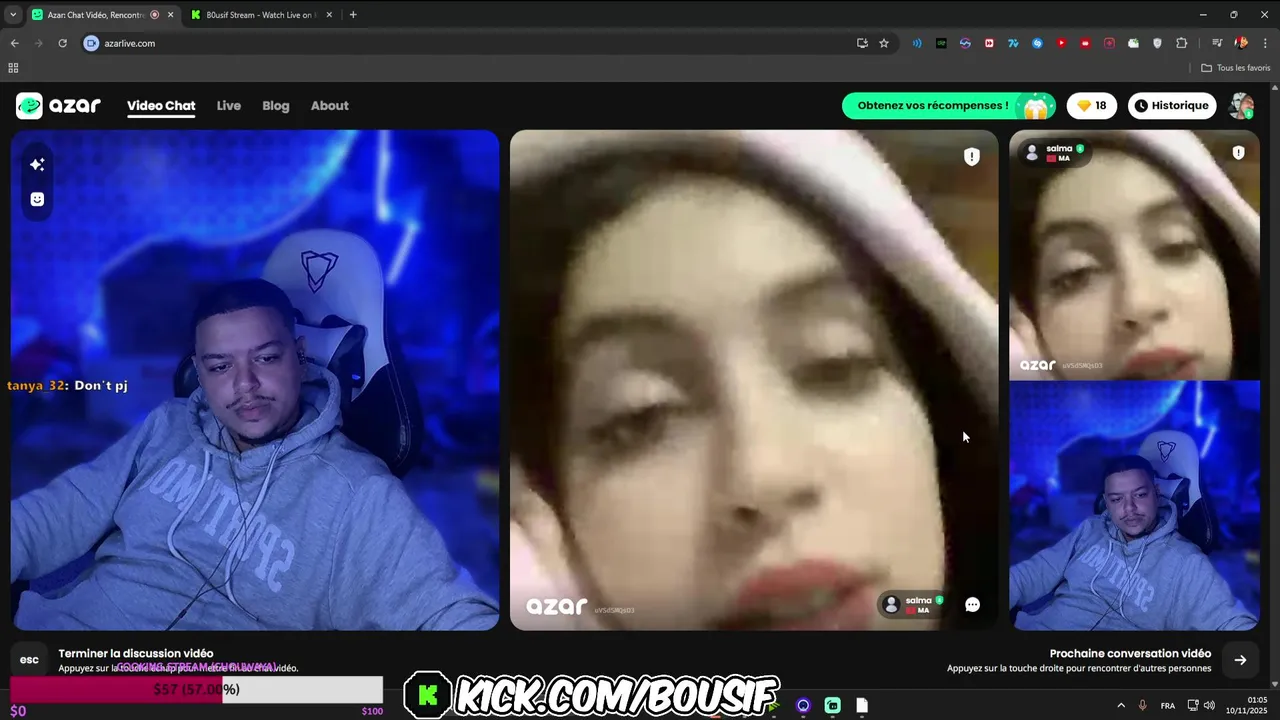This screenshot has width=1280, height=720.
Task: Open the effects sparkle icon on local video
Action: click(37, 164)
